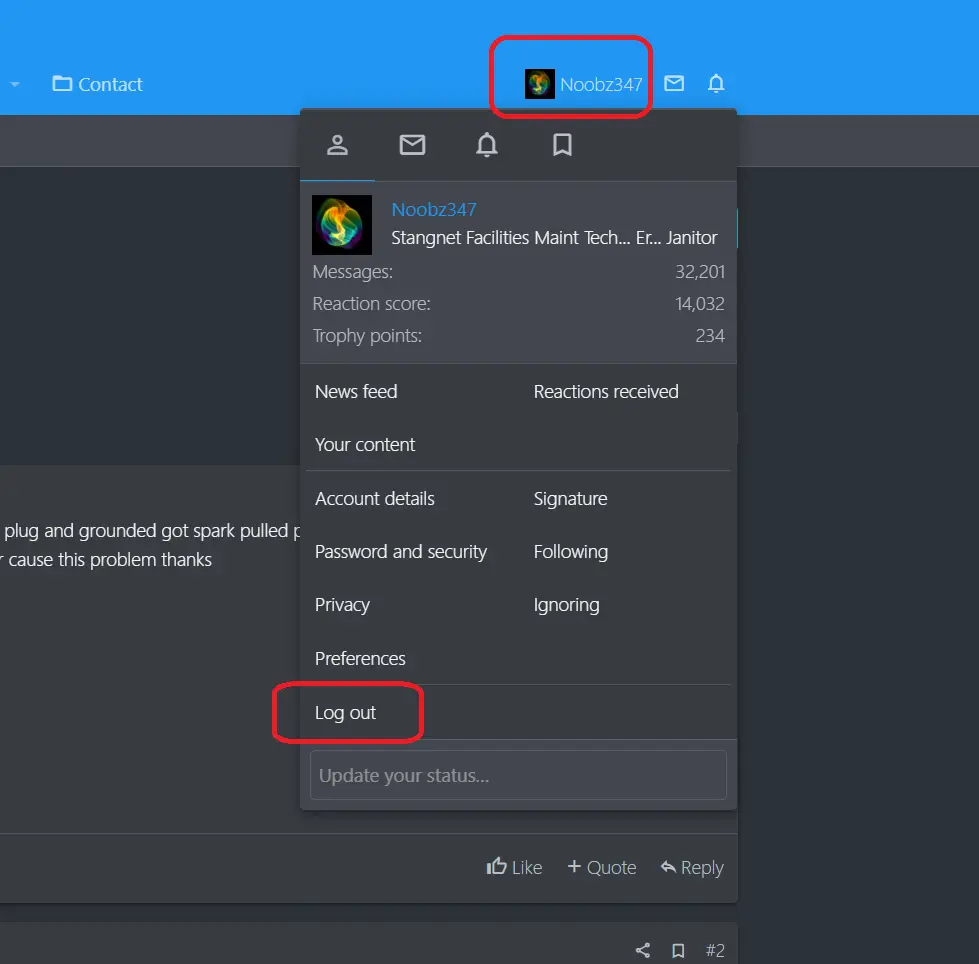The height and width of the screenshot is (964, 979).
Task: Open the Following list
Action: (x=571, y=552)
